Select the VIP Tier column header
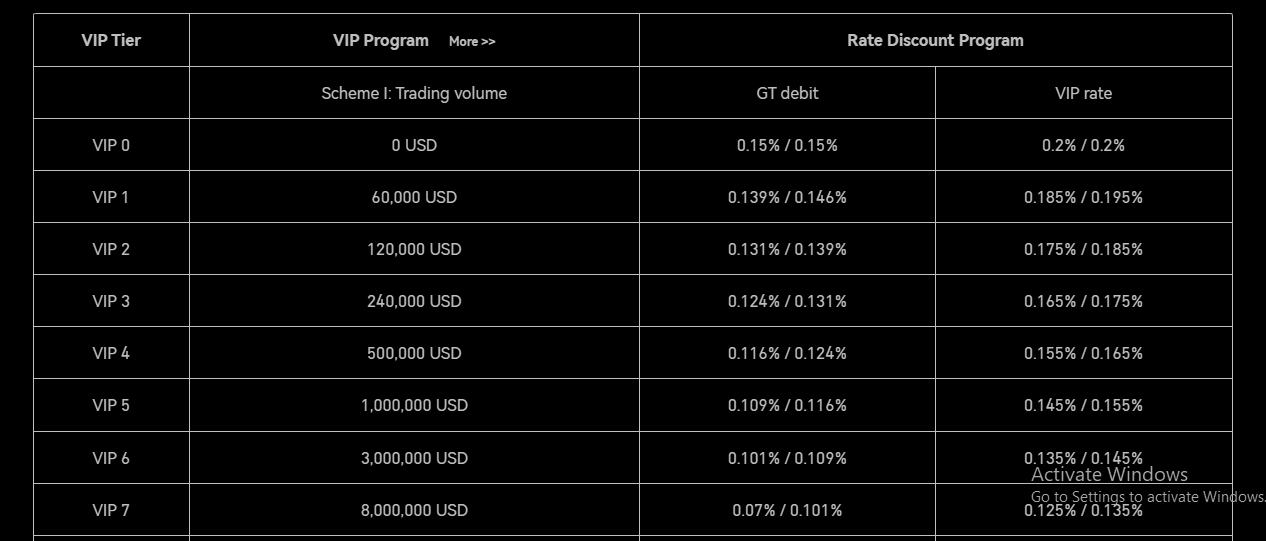The width and height of the screenshot is (1266, 541). coord(111,40)
